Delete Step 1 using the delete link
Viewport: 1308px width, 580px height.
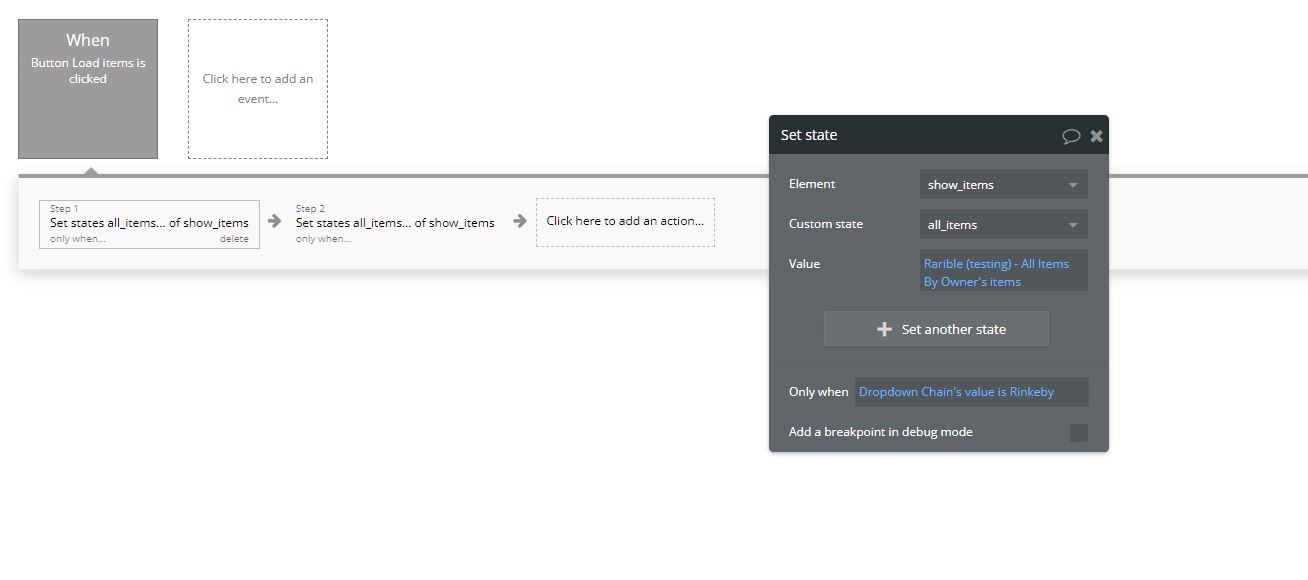pyautogui.click(x=234, y=239)
